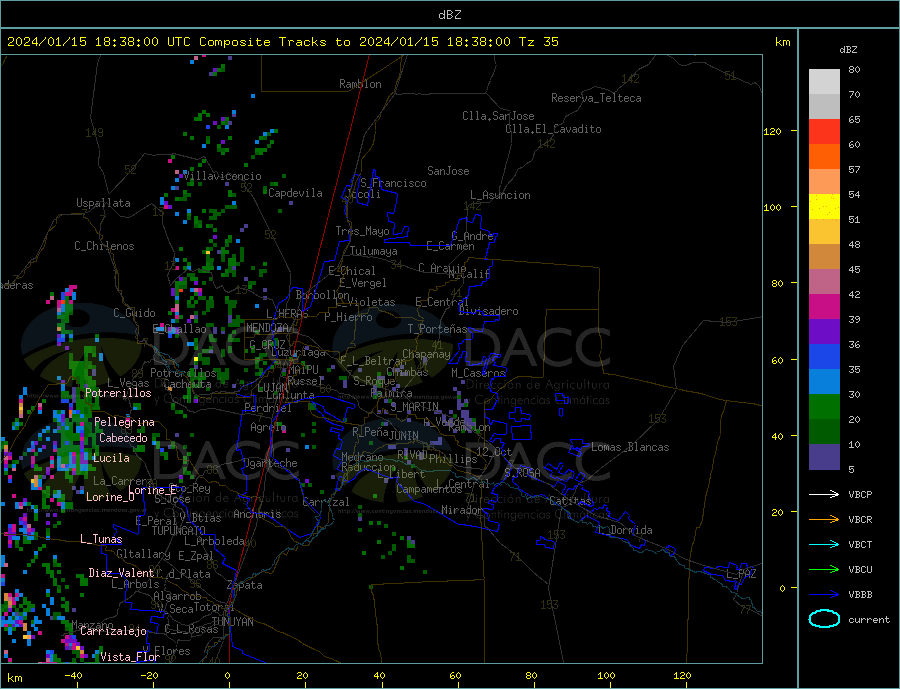This screenshot has height=689, width=900.
Task: Click the '120' tick on right km axis
Action: pyautogui.click(x=772, y=131)
